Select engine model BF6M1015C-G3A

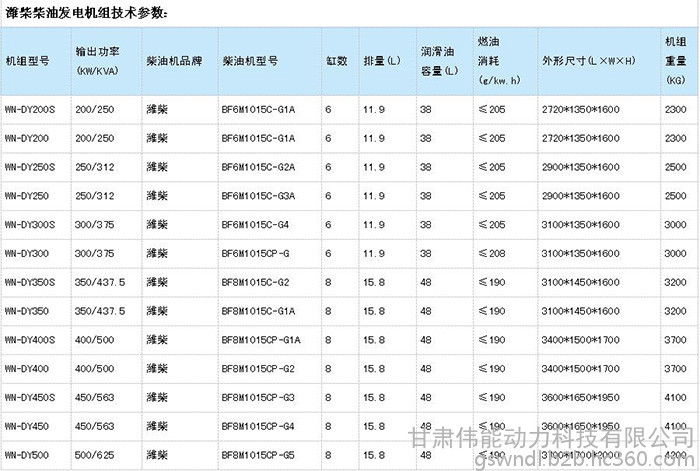point(258,196)
